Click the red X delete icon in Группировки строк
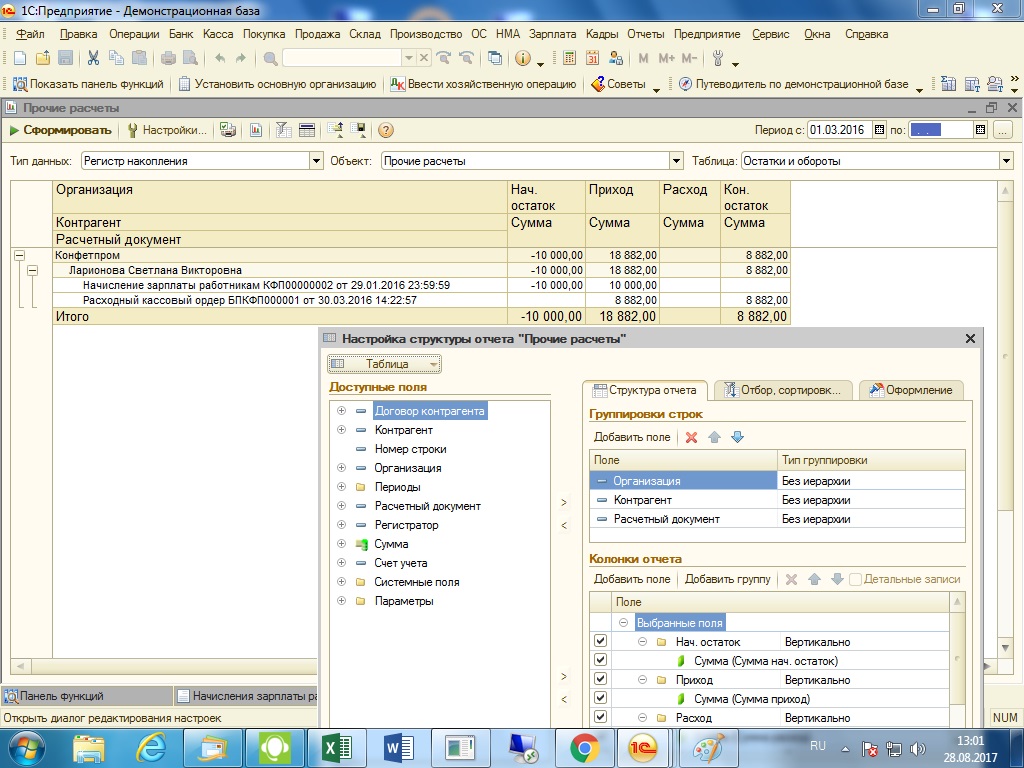1024x768 pixels. pos(691,438)
